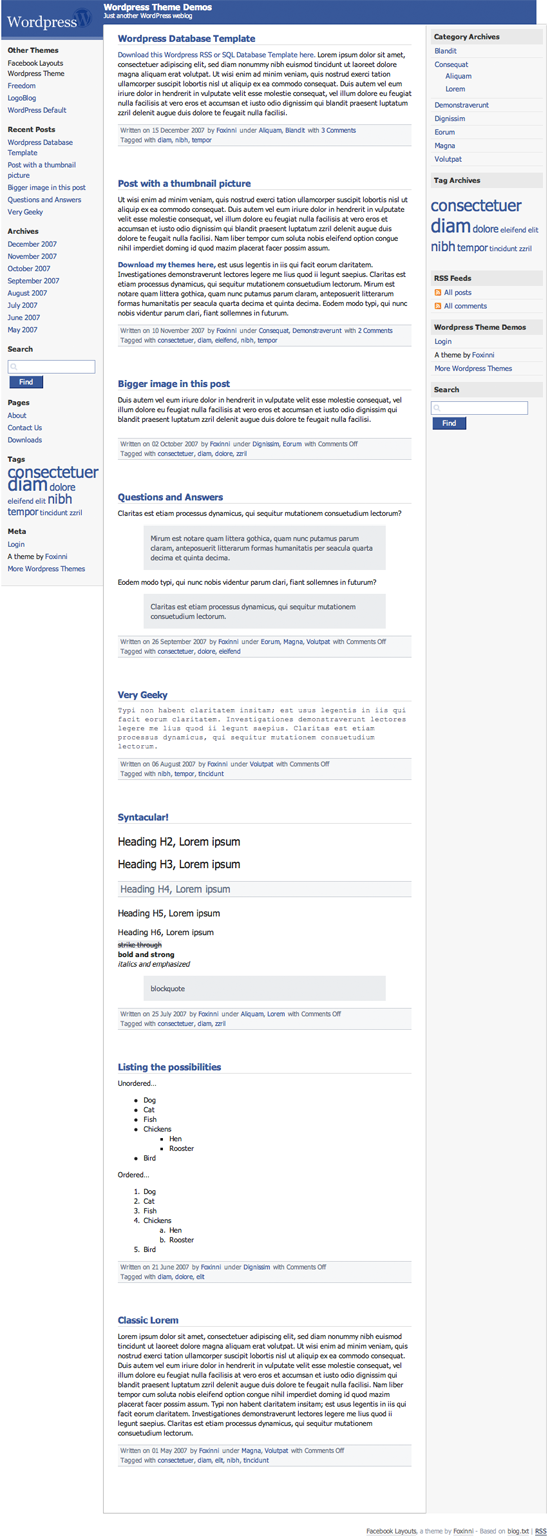Click Find button in the left sidebar

click(x=26, y=383)
